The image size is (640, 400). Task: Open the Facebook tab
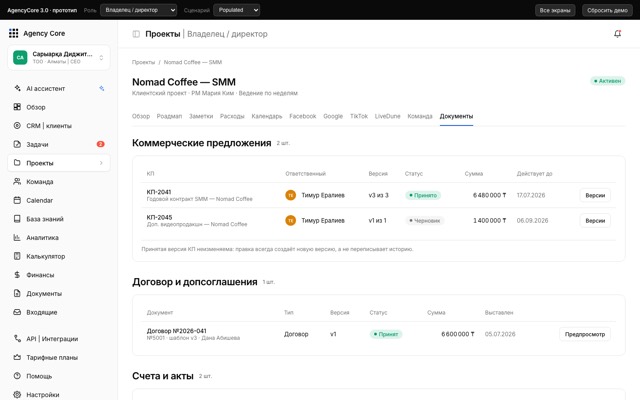[303, 116]
